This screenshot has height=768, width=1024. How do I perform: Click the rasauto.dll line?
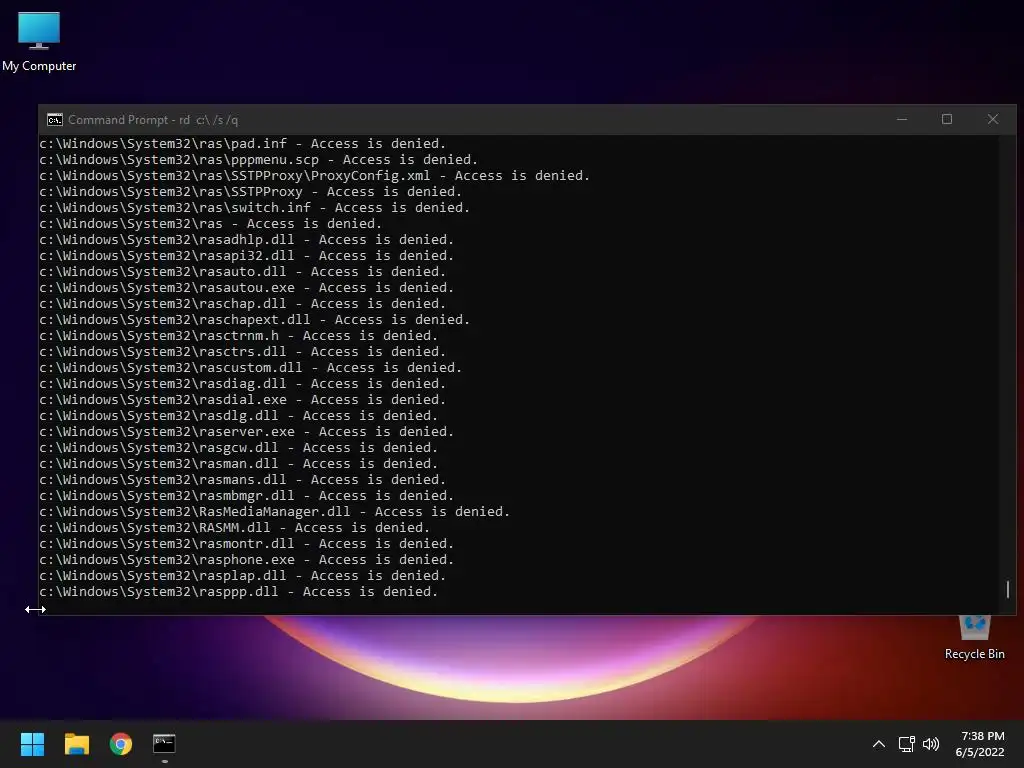pos(242,272)
